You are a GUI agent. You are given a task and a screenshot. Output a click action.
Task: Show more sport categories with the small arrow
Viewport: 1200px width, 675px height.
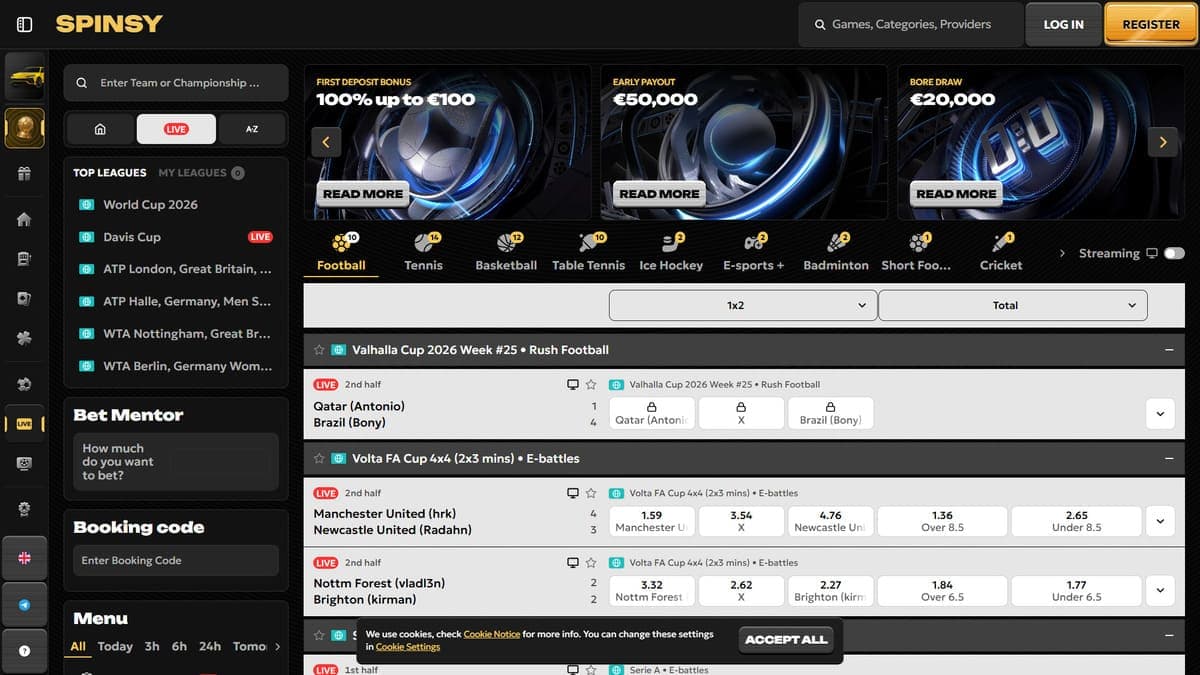[x=1062, y=253]
